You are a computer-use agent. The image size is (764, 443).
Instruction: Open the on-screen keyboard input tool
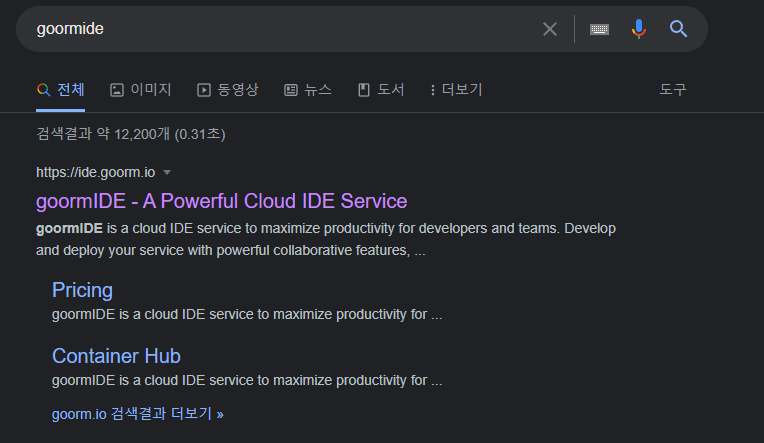point(599,29)
